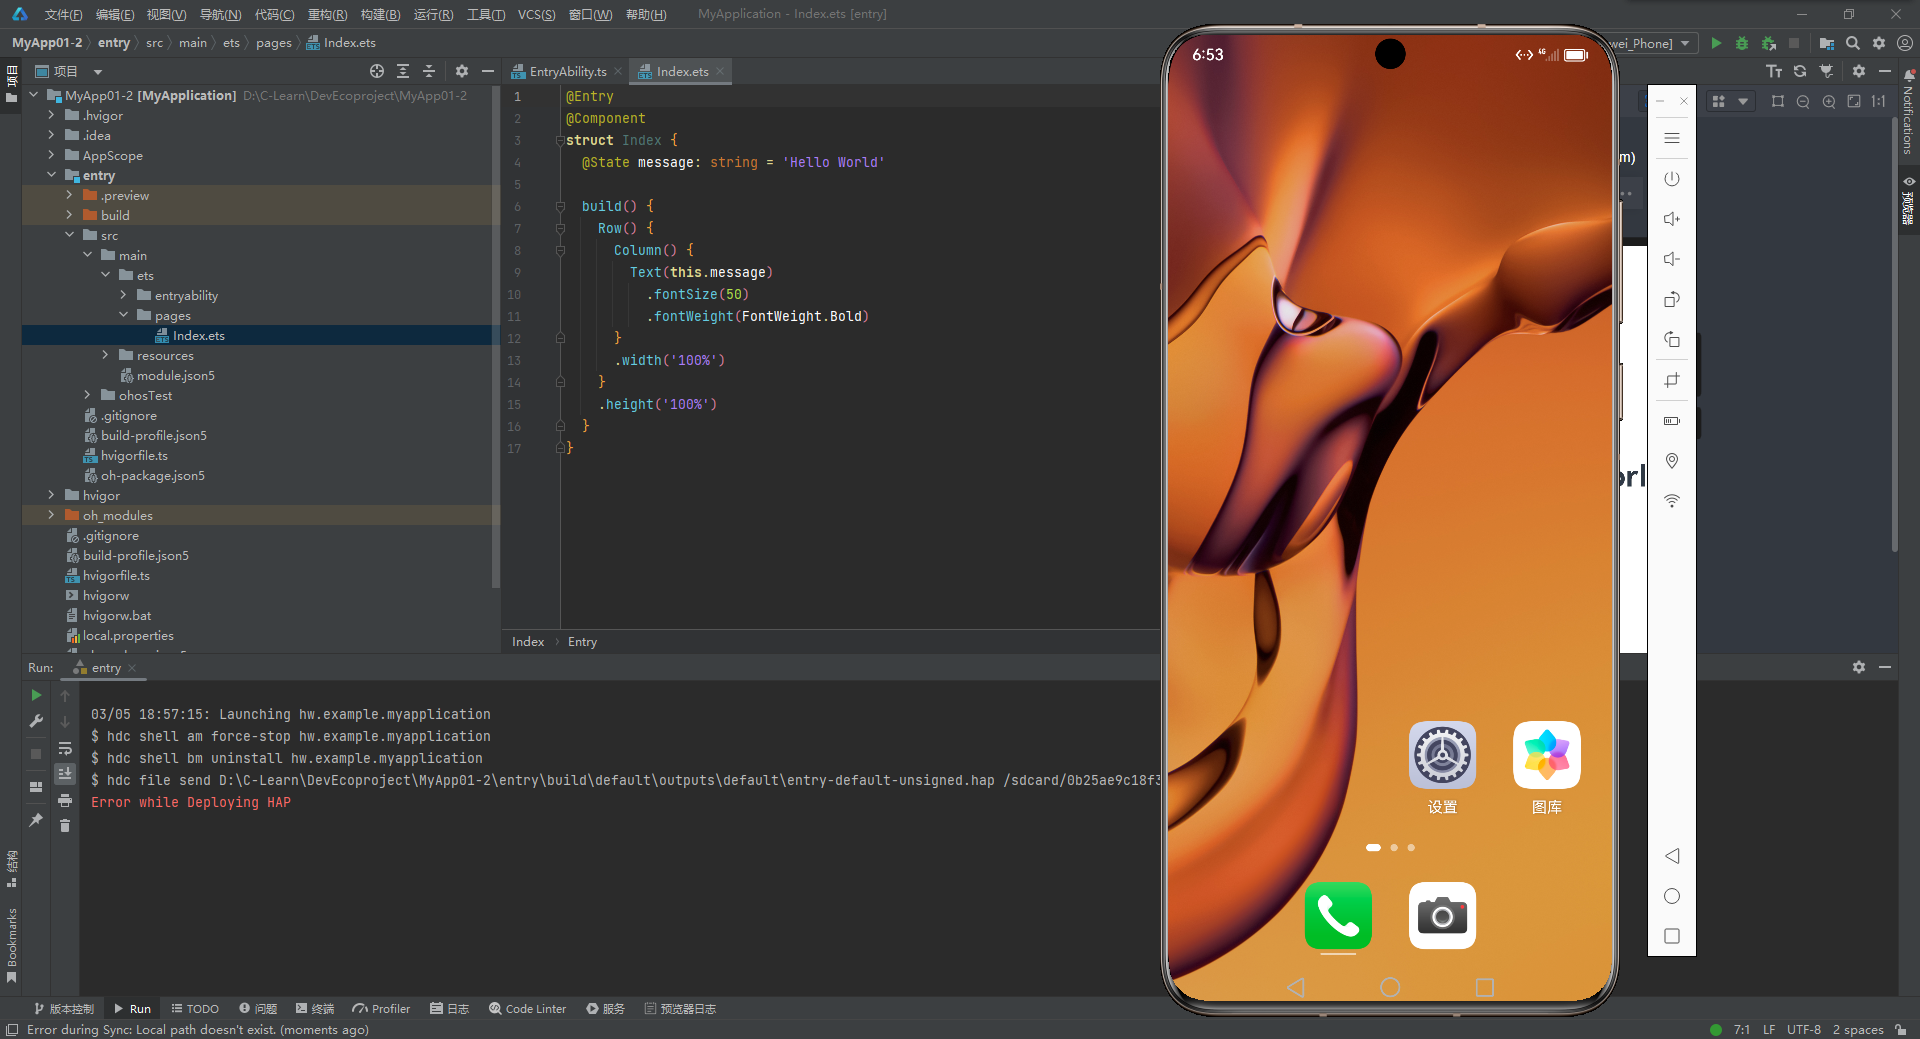Tap emulator toolbar Recents square

(x=1672, y=936)
